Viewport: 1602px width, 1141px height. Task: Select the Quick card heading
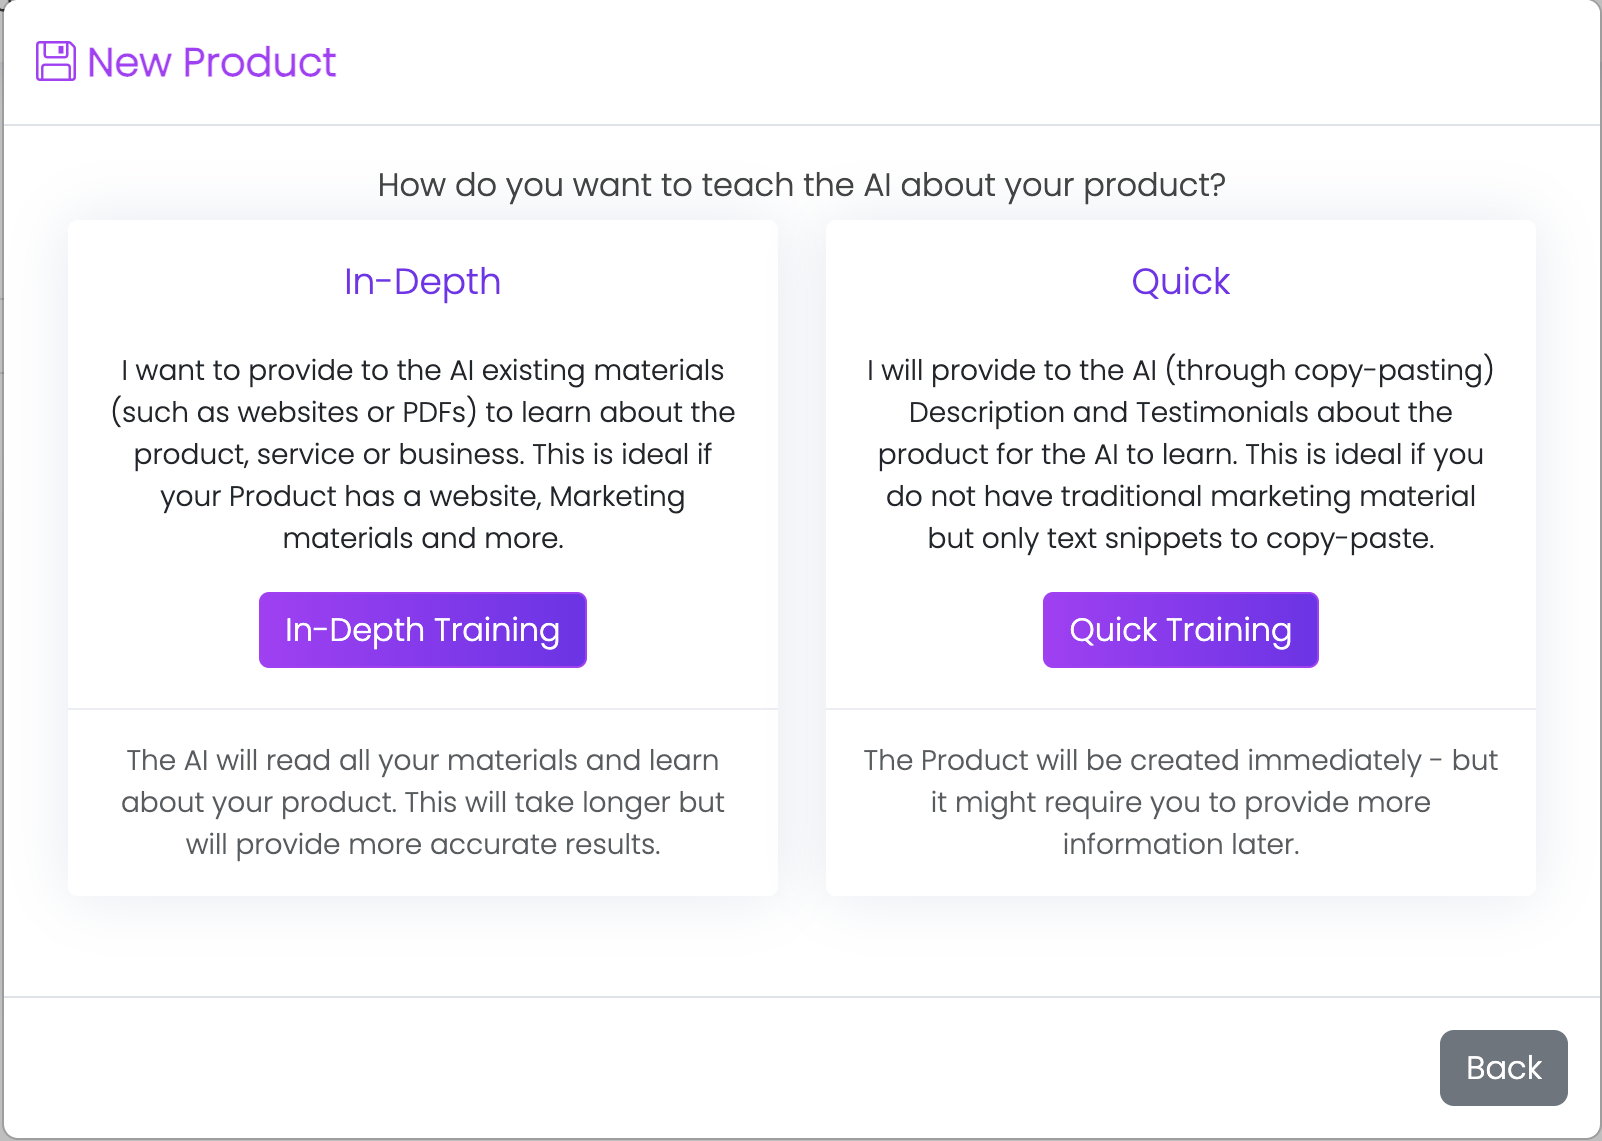coord(1180,282)
